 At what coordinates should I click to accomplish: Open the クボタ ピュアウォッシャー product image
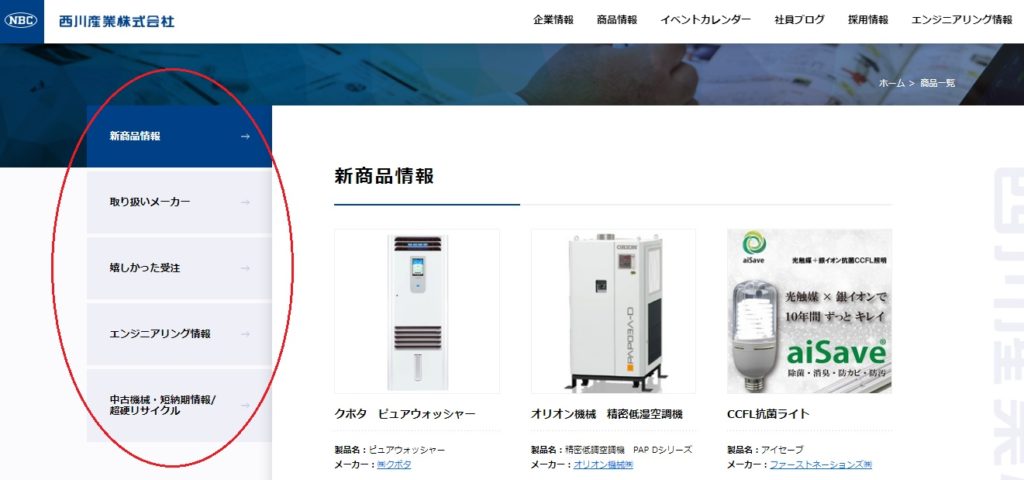click(417, 311)
